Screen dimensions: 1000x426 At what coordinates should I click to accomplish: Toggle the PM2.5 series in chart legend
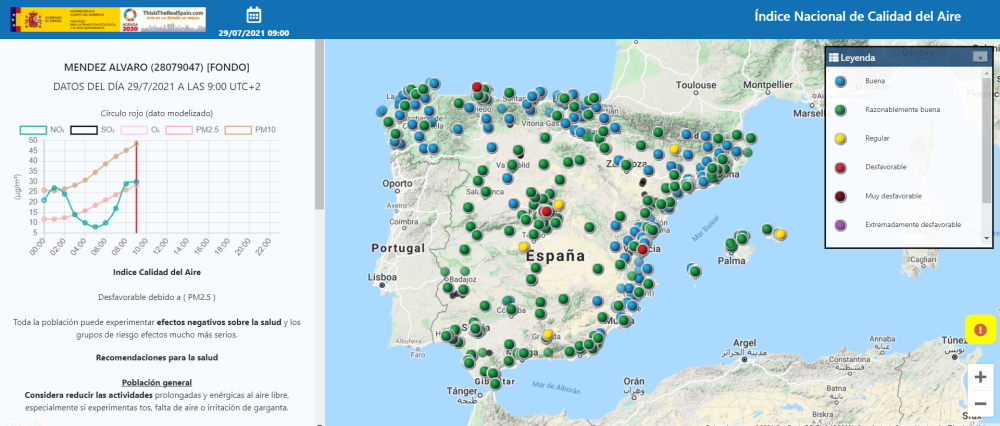(x=190, y=129)
